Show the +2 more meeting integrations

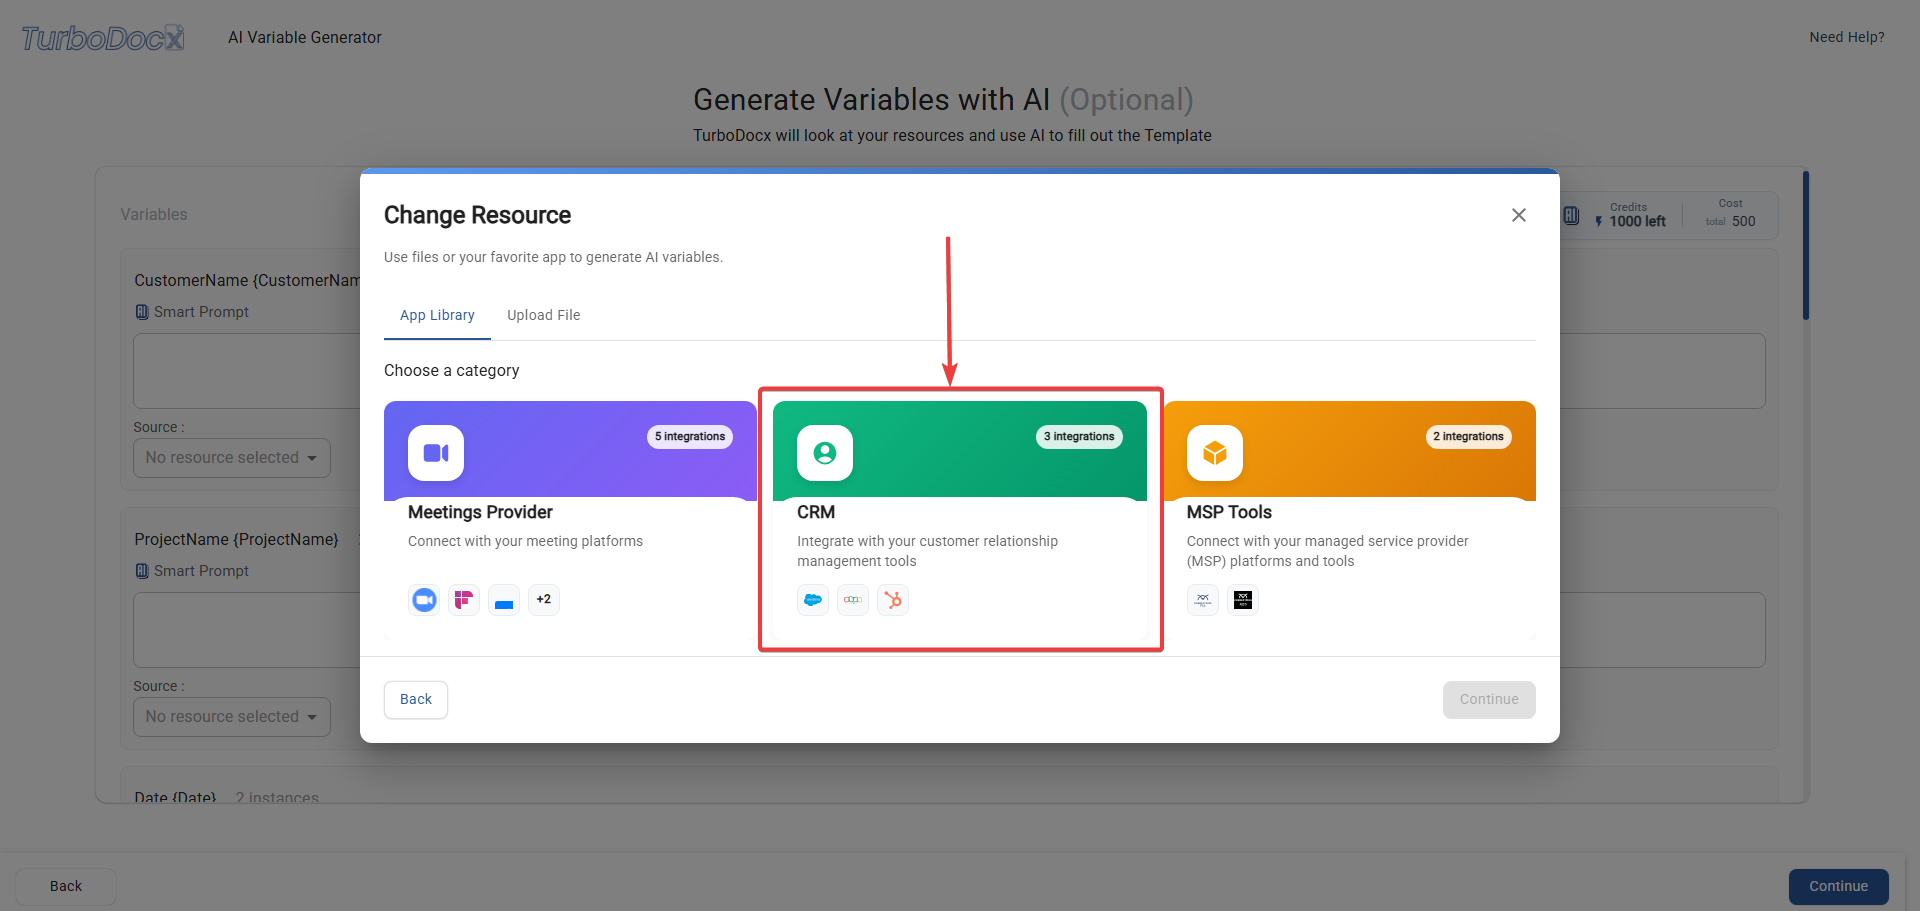coord(544,600)
